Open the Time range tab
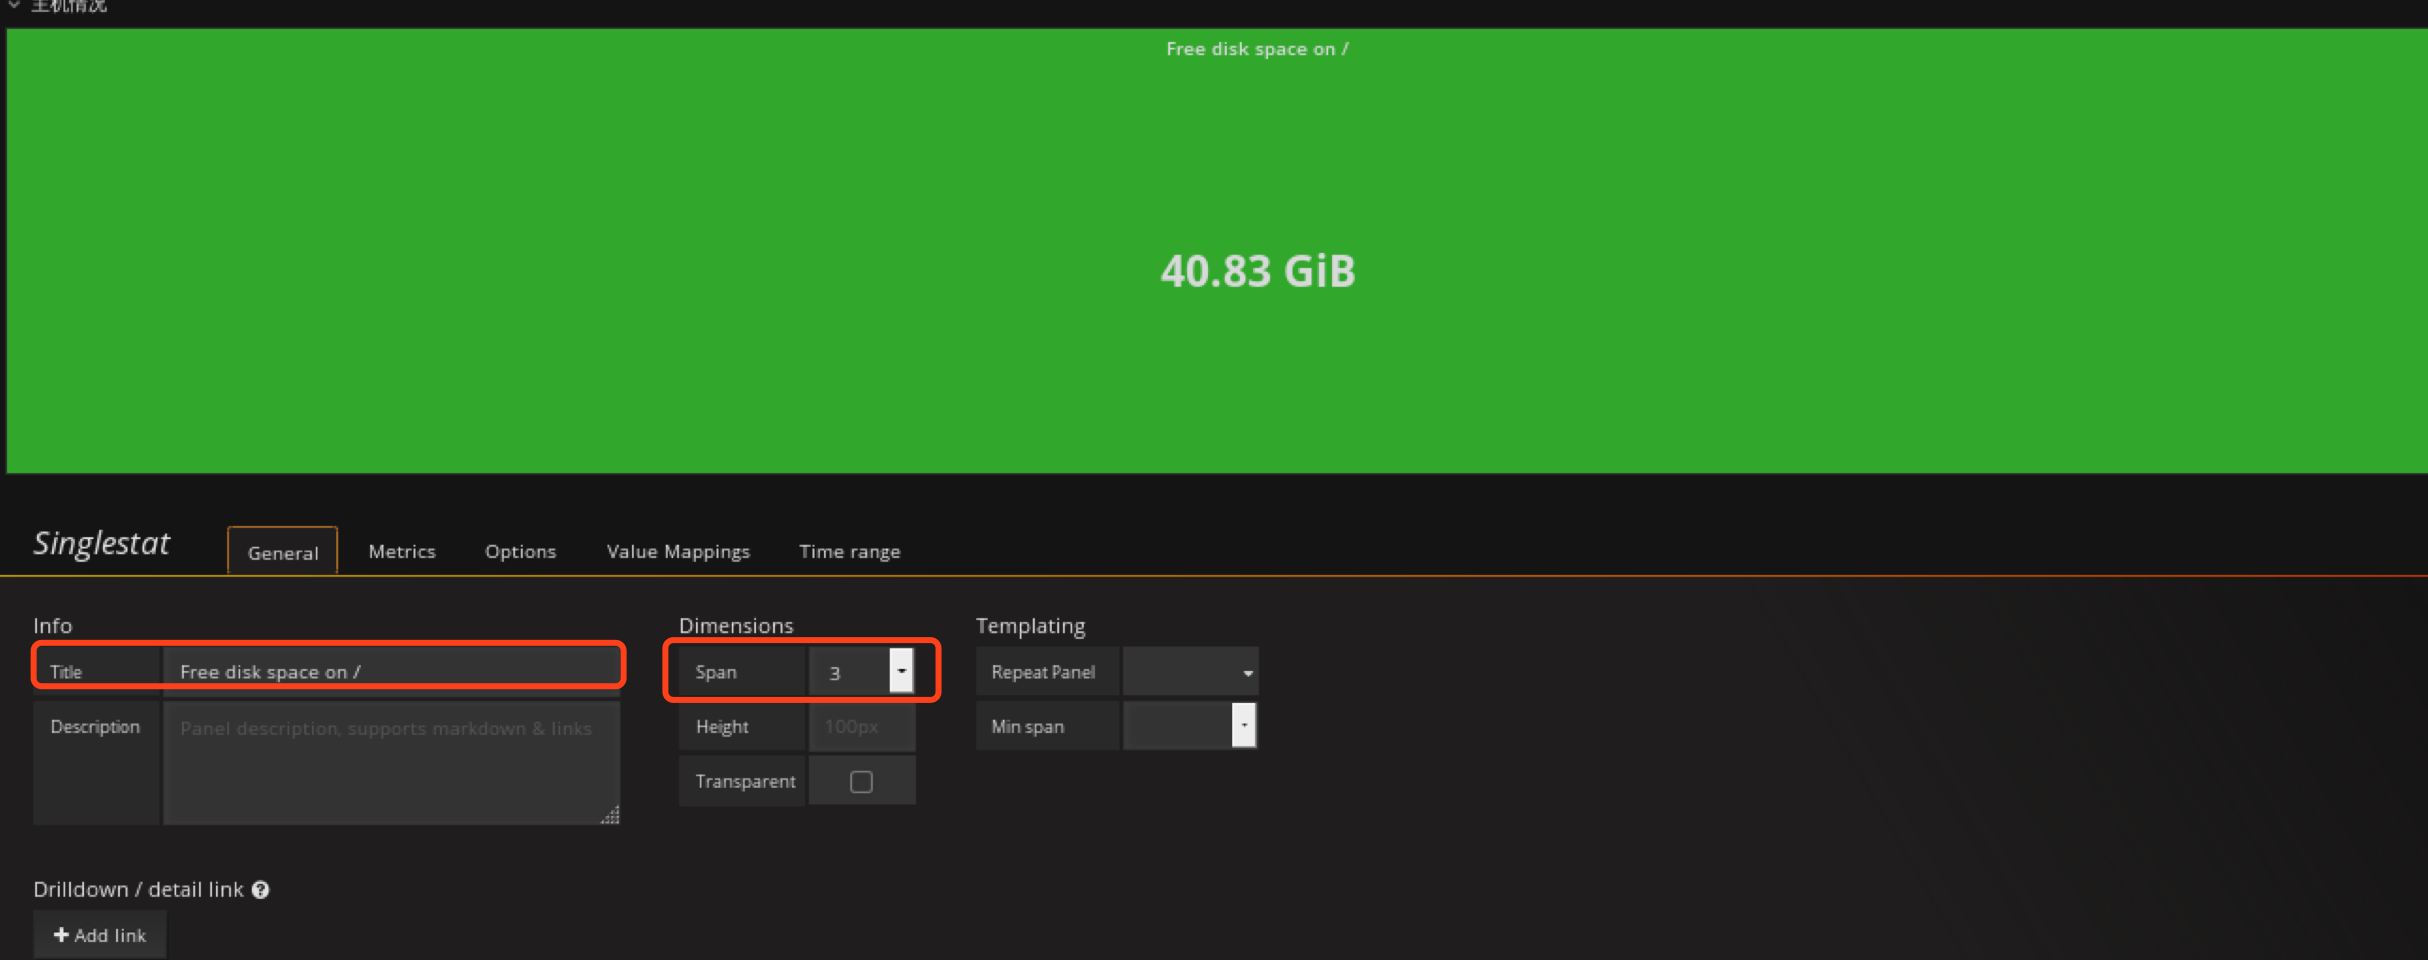 (849, 551)
